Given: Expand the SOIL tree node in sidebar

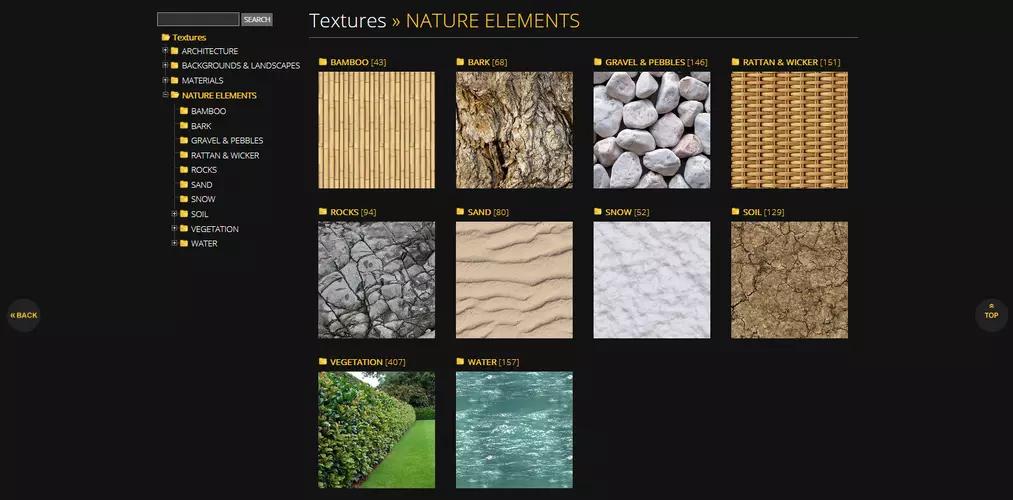Looking at the screenshot, I should (174, 214).
